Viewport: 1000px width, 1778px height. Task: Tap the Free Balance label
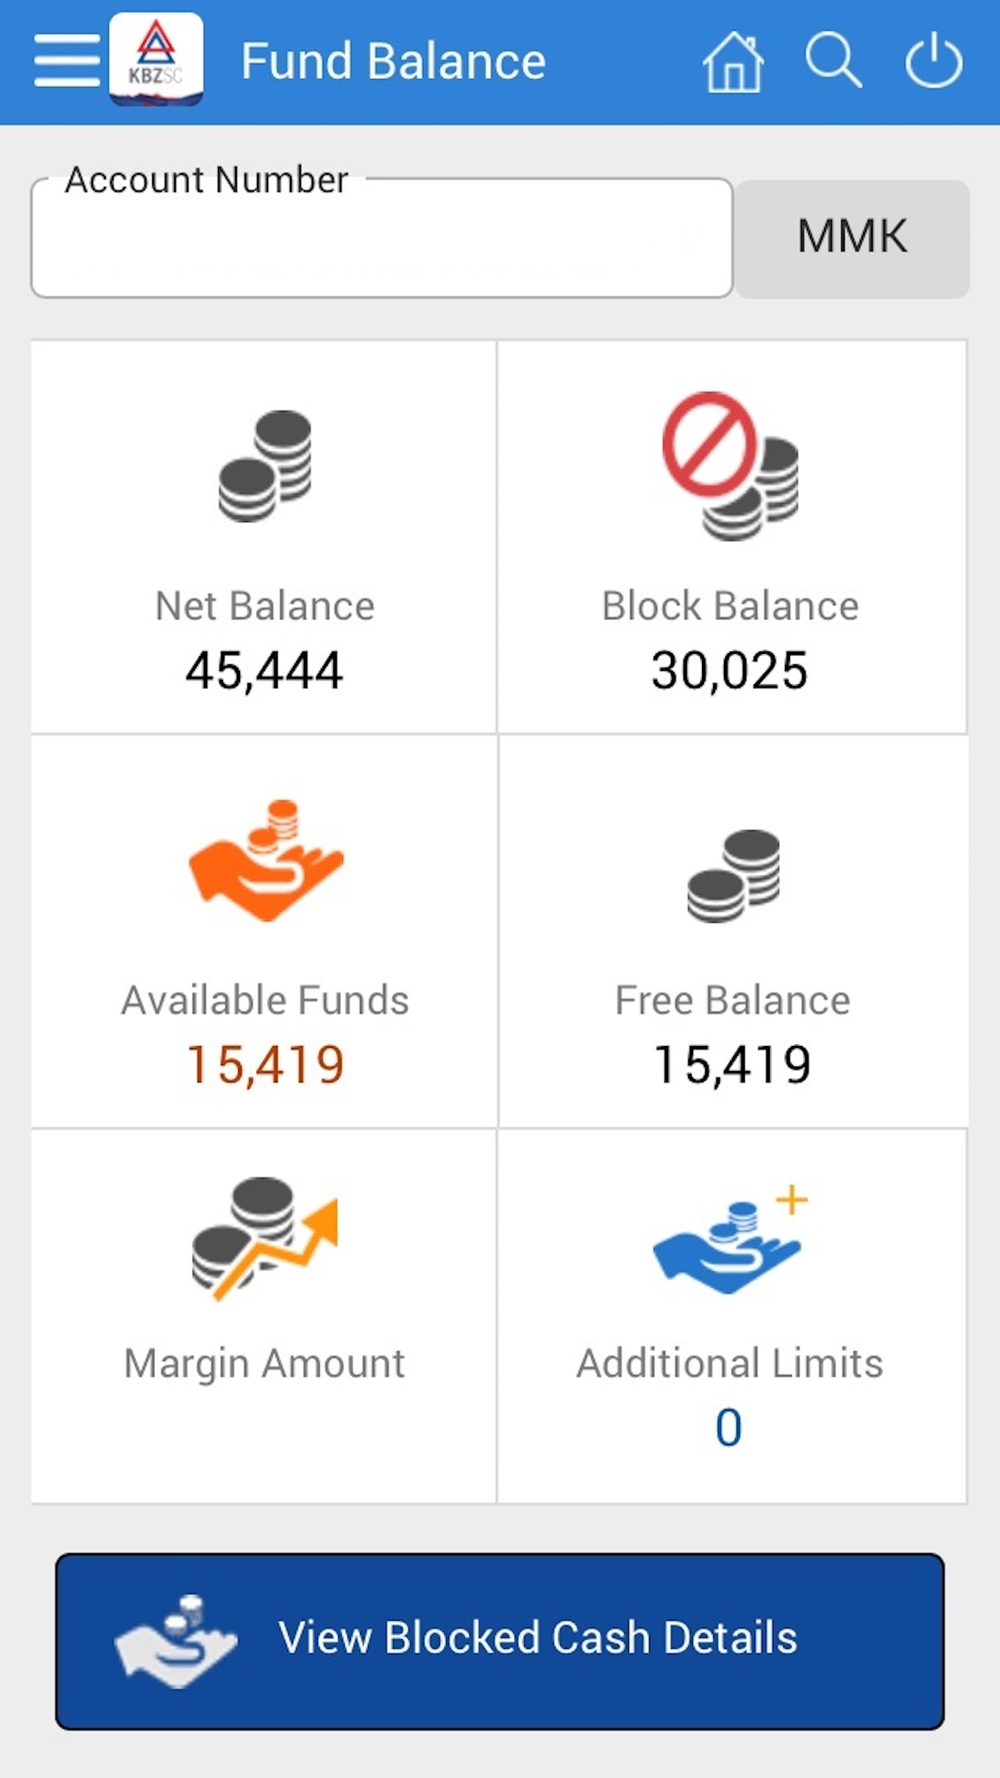point(732,1000)
